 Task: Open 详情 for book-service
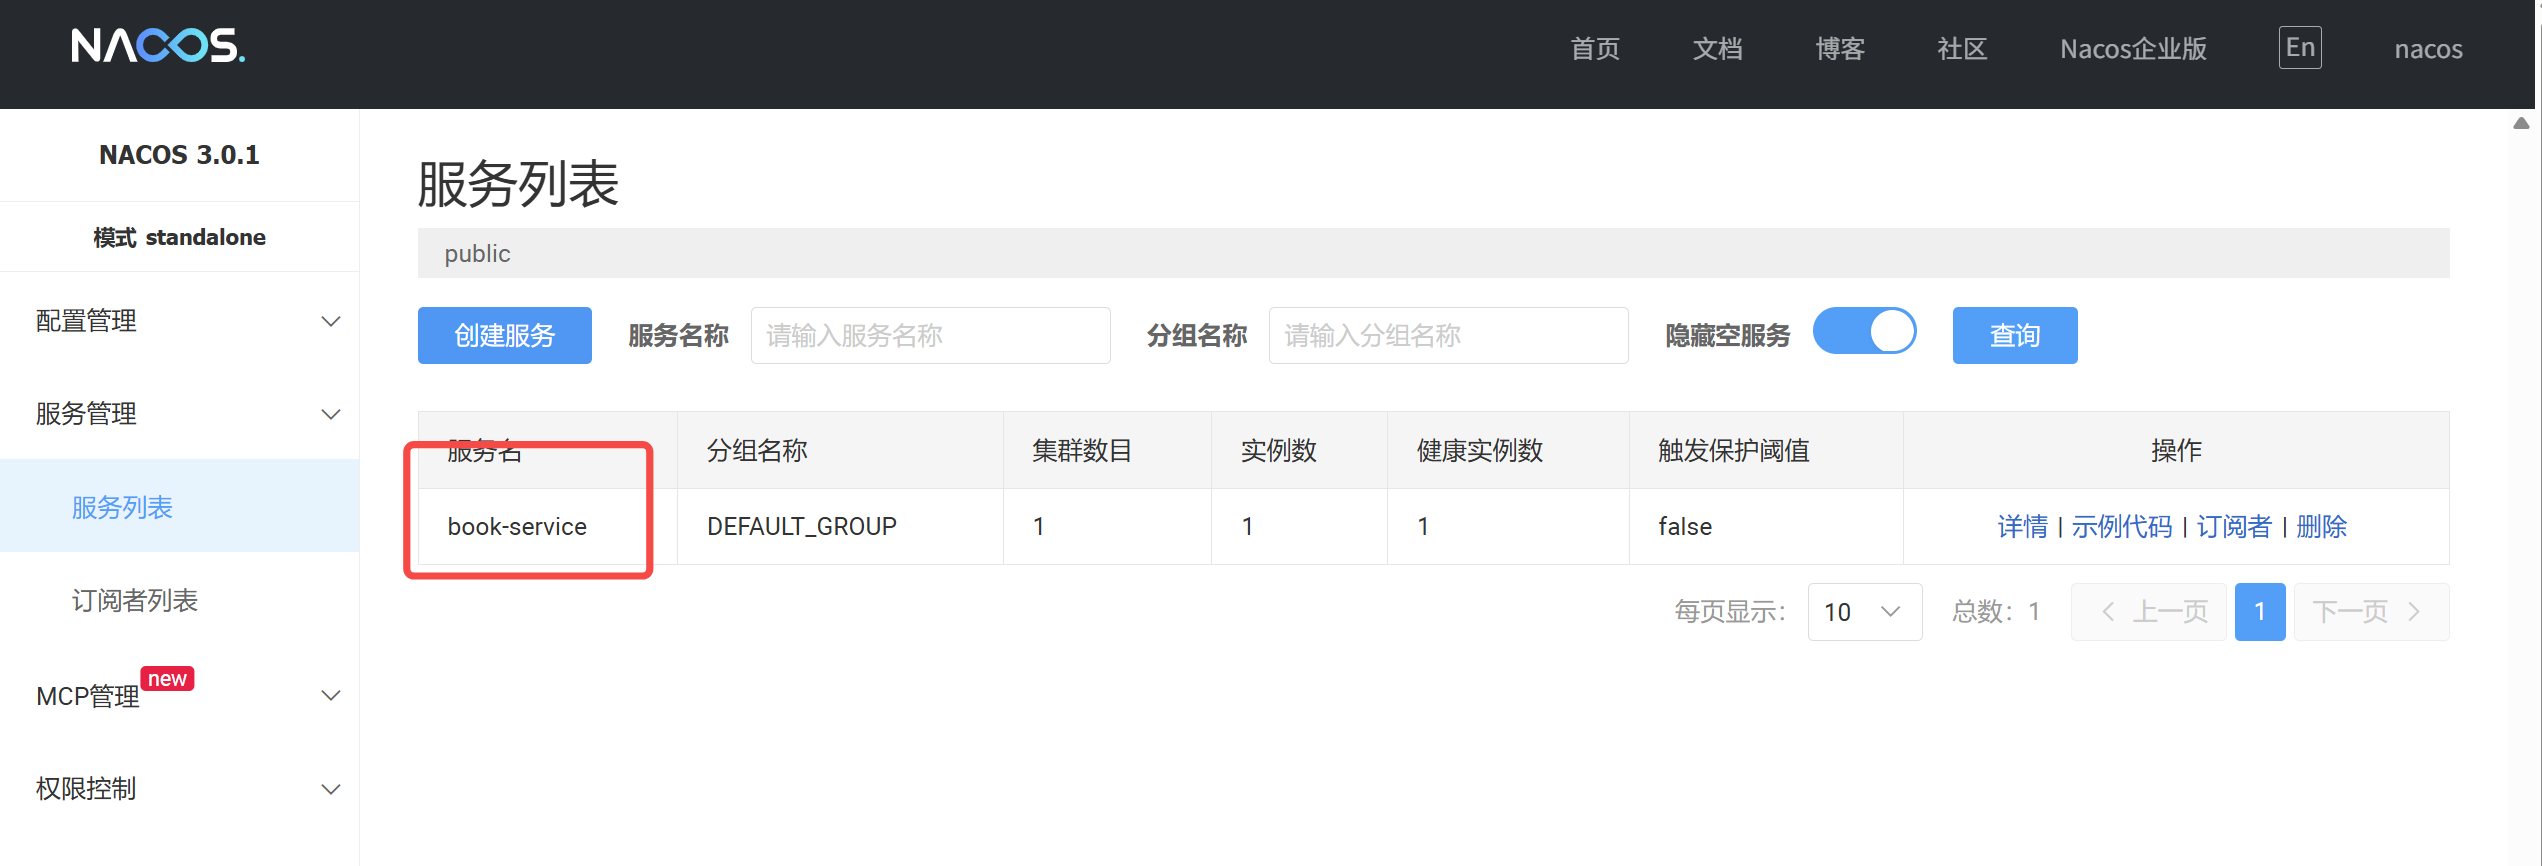coord(2022,527)
